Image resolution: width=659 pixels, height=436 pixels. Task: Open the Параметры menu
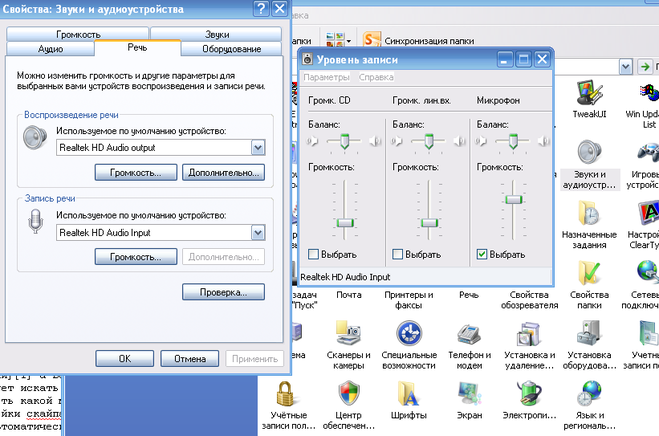tap(327, 77)
